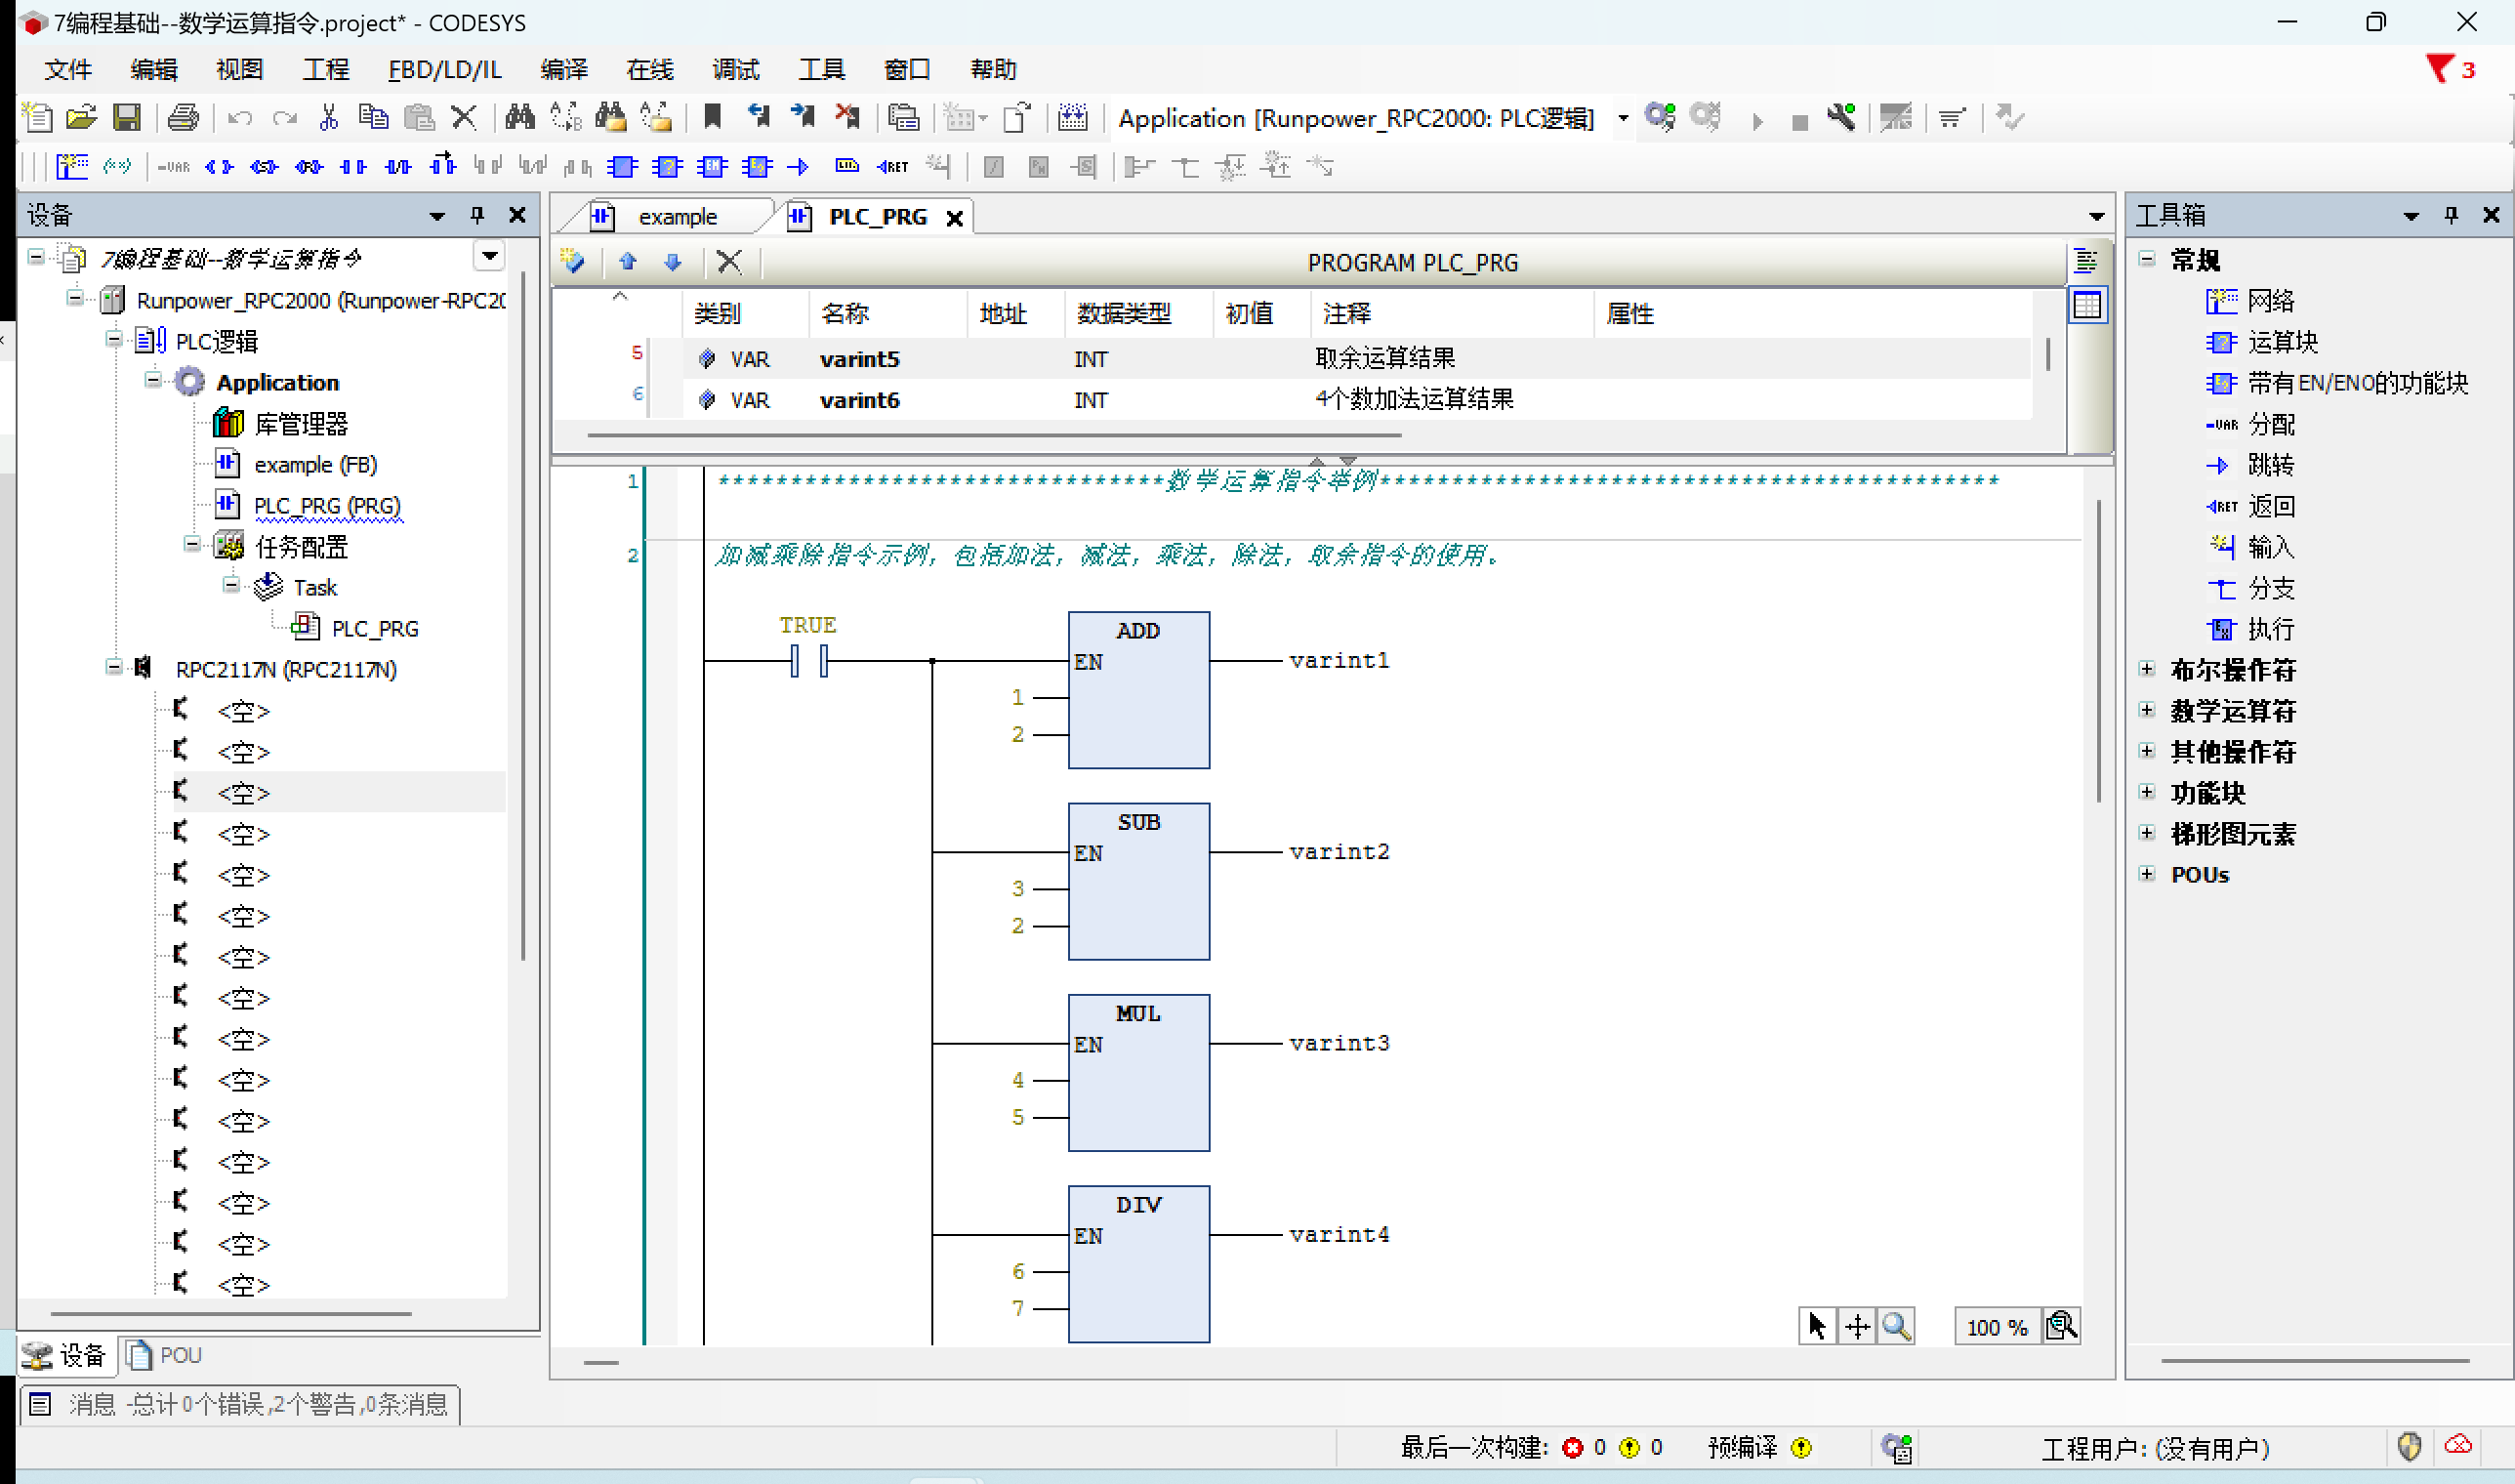Open the 在线 menu
Screen dimensions: 2515x1484
[x=650, y=69]
